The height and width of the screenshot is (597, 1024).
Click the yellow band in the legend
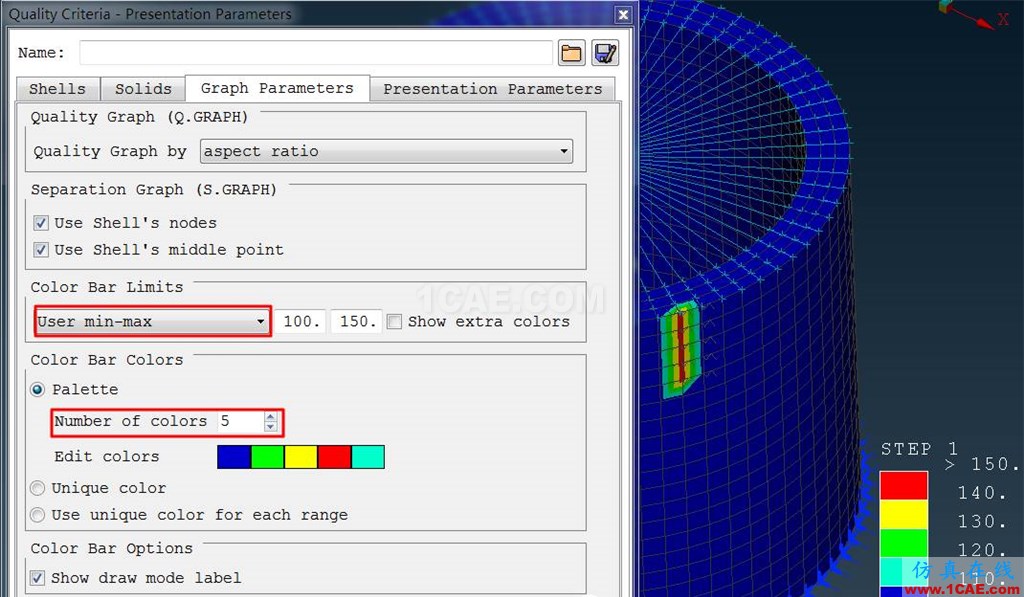pos(904,514)
